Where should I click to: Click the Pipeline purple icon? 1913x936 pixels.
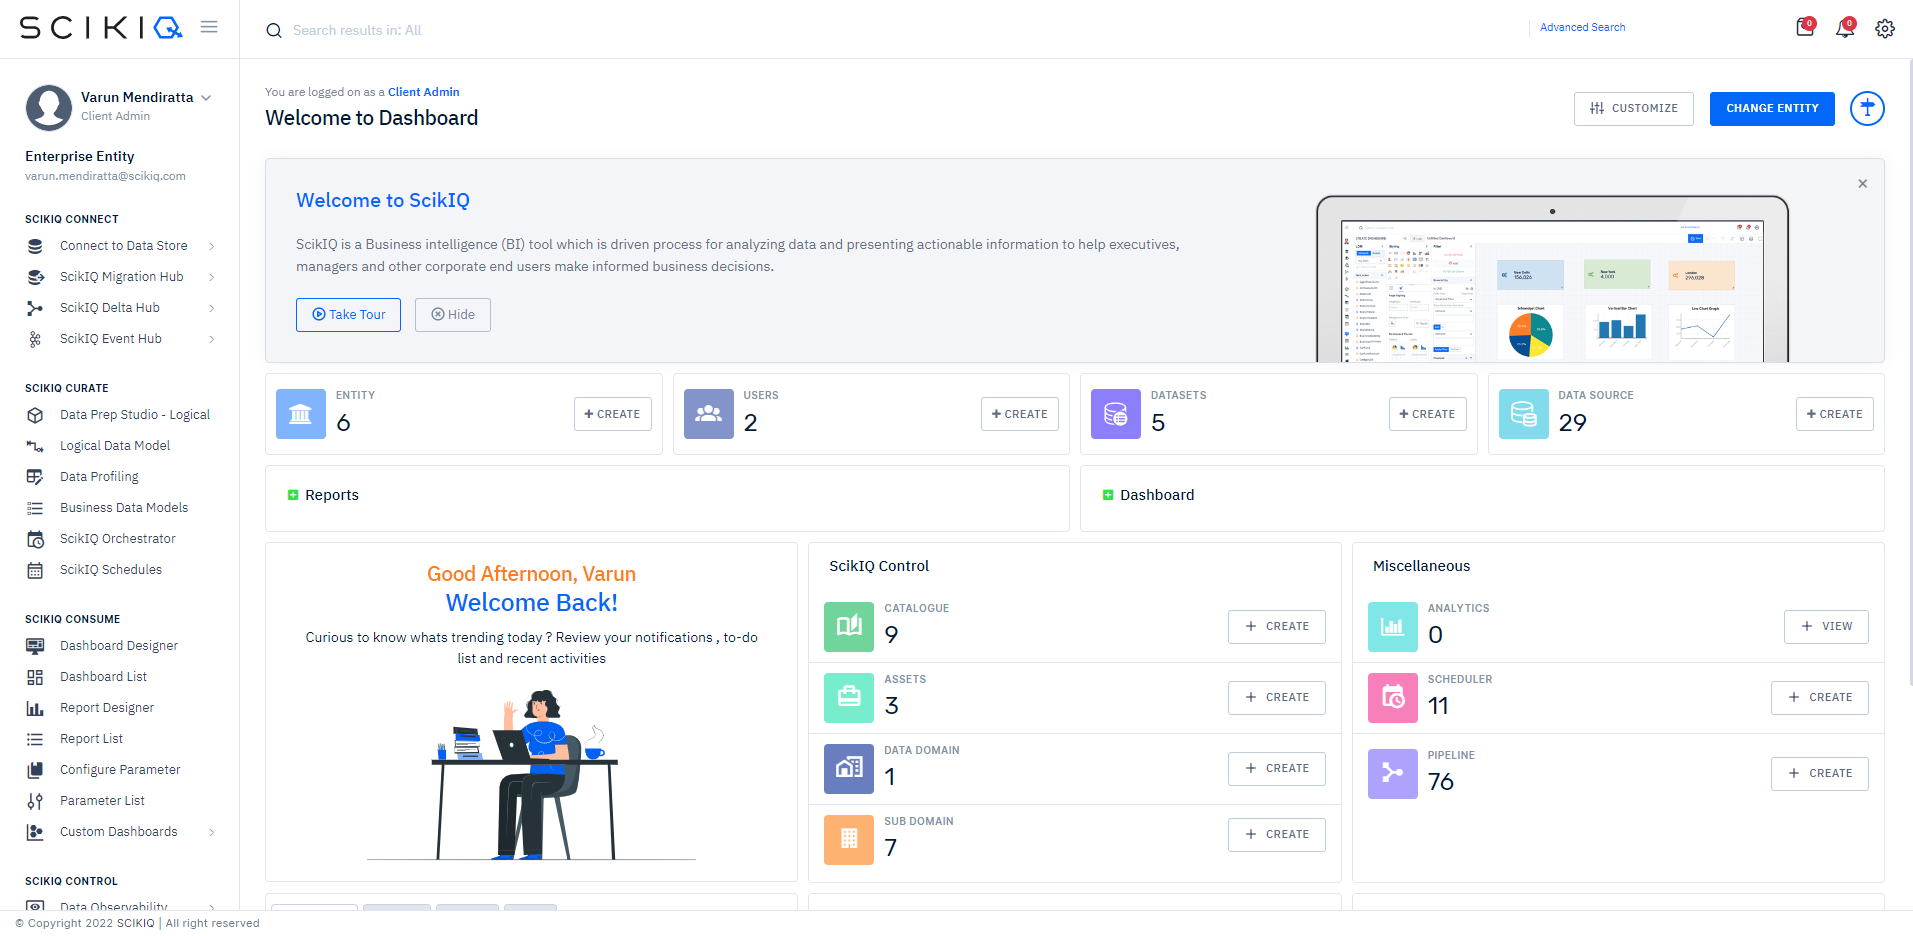[1393, 774]
